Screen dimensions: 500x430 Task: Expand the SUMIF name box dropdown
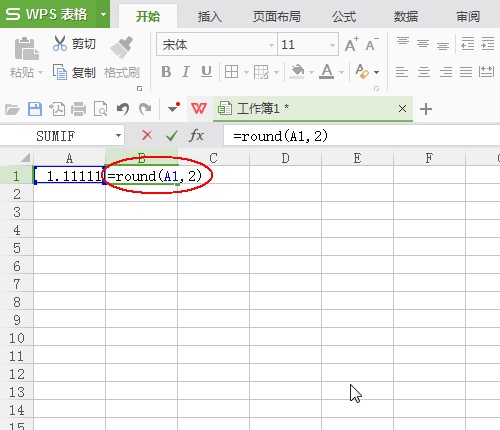pyautogui.click(x=118, y=136)
